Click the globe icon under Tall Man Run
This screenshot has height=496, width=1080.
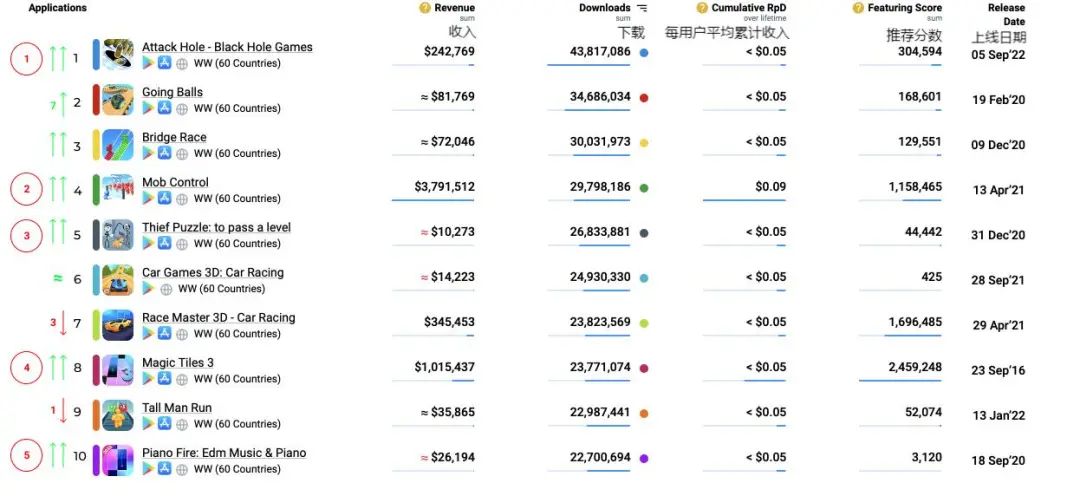(x=181, y=424)
